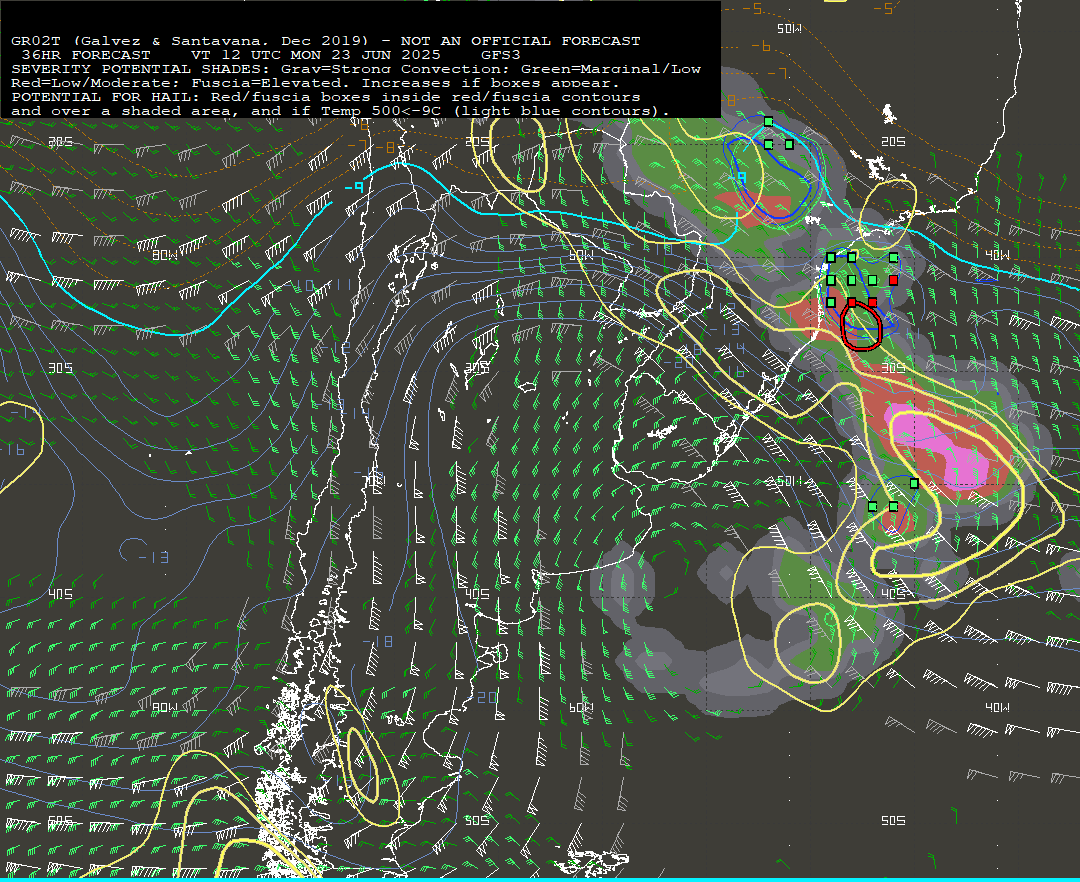The width and height of the screenshot is (1080, 882).
Task: Click the 'GFS3' model label
Action: [500, 54]
